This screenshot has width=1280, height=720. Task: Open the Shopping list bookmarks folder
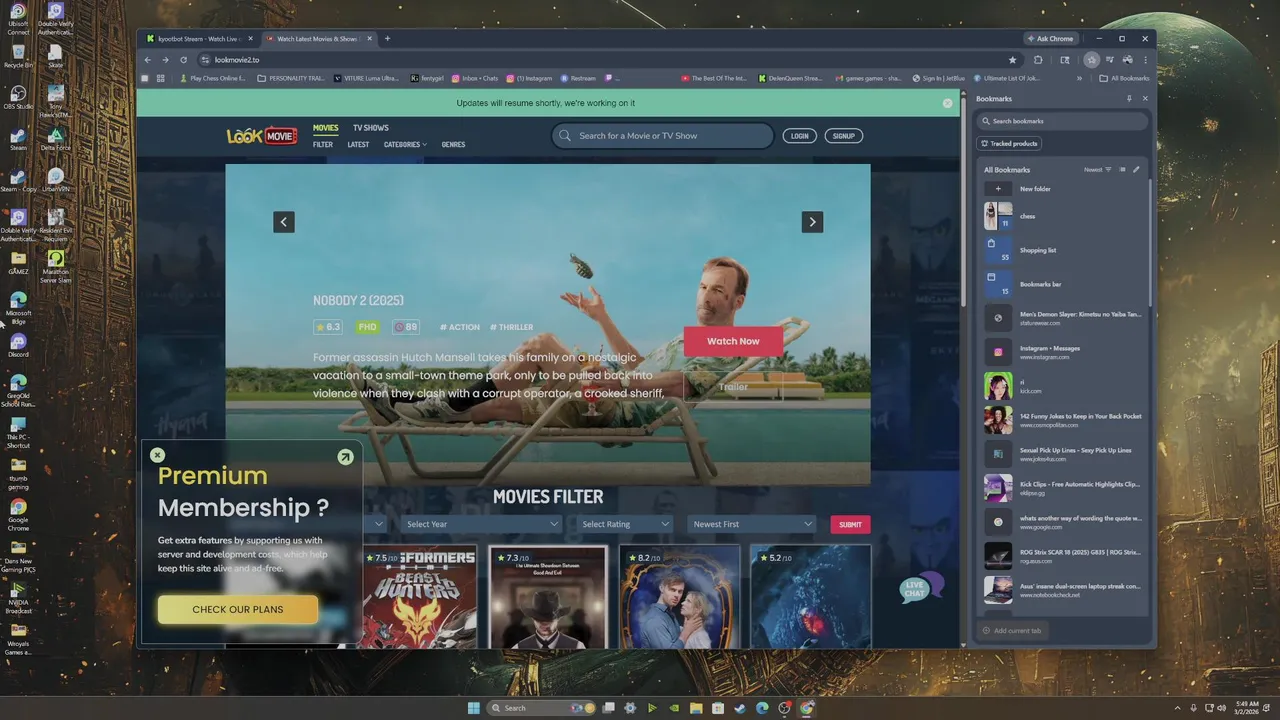pyautogui.click(x=1062, y=250)
